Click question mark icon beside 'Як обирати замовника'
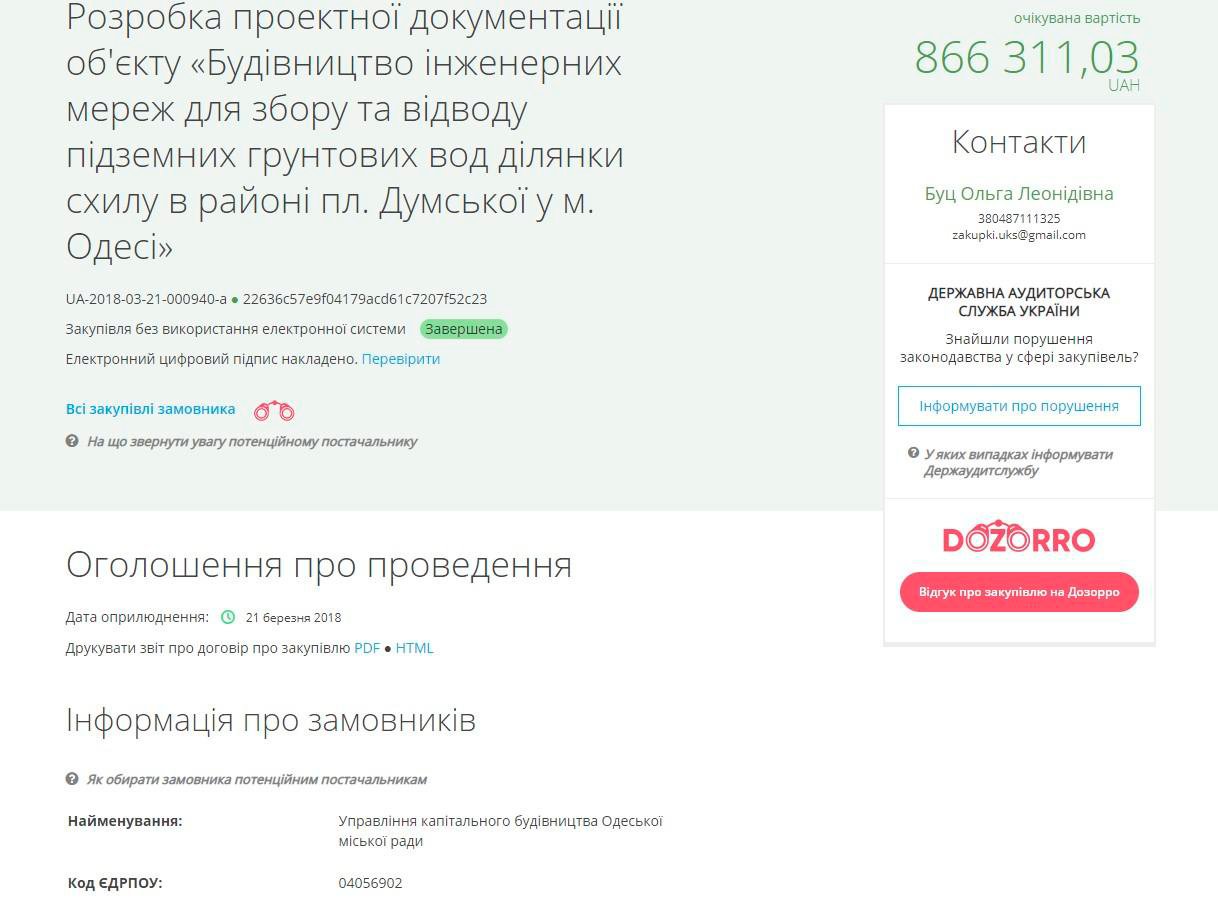Image resolution: width=1218 pixels, height=900 pixels. tap(72, 779)
